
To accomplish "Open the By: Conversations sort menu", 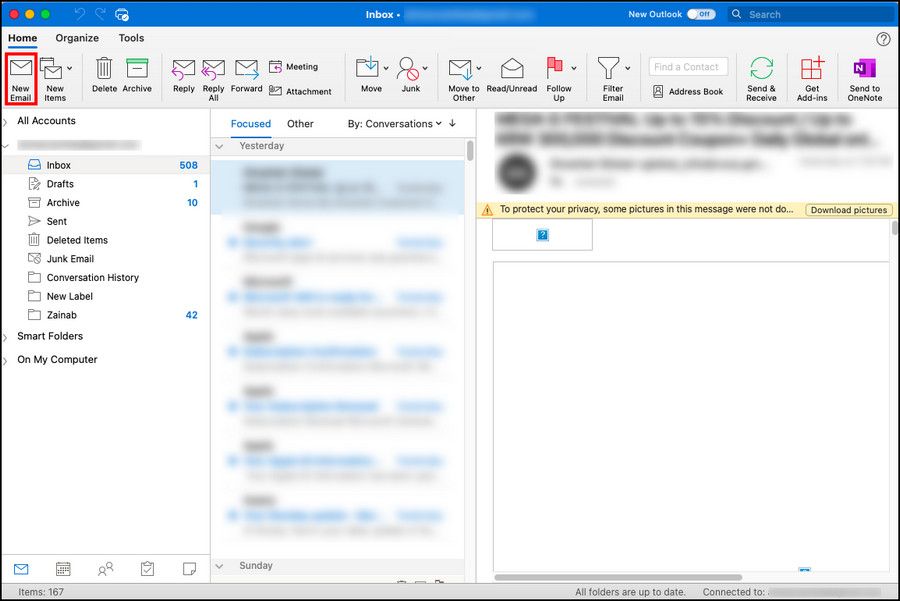I will click(395, 123).
